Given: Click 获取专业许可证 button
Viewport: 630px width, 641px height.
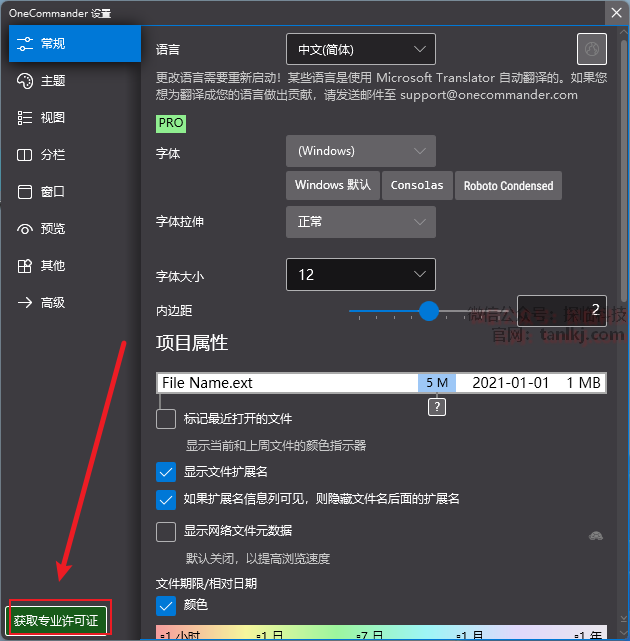Looking at the screenshot, I should 56,621.
